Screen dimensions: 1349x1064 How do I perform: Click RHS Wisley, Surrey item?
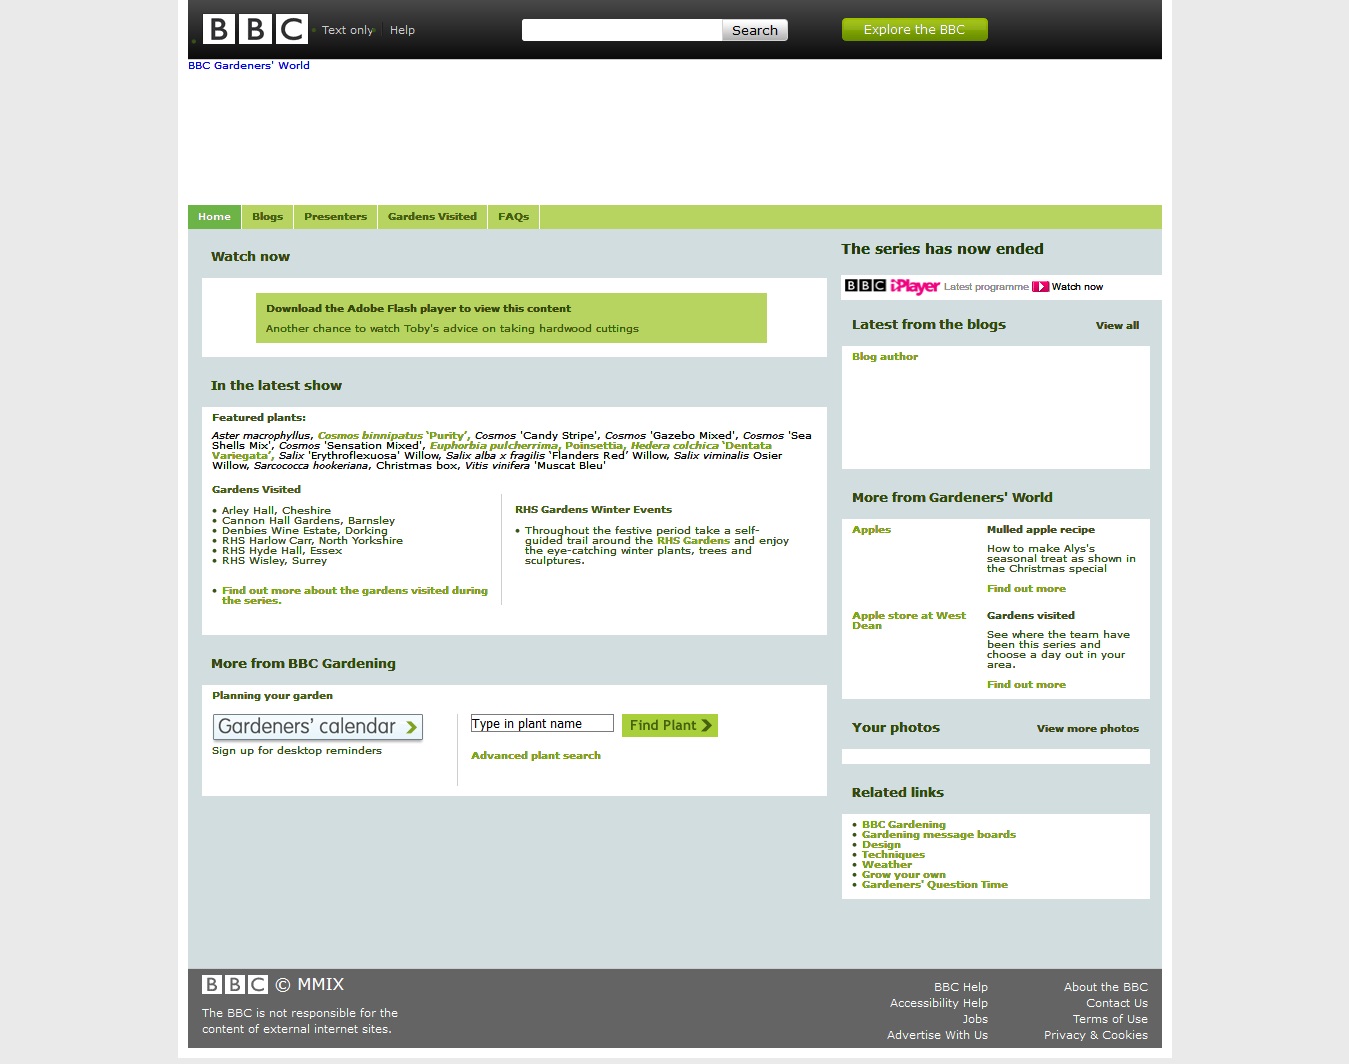274,561
